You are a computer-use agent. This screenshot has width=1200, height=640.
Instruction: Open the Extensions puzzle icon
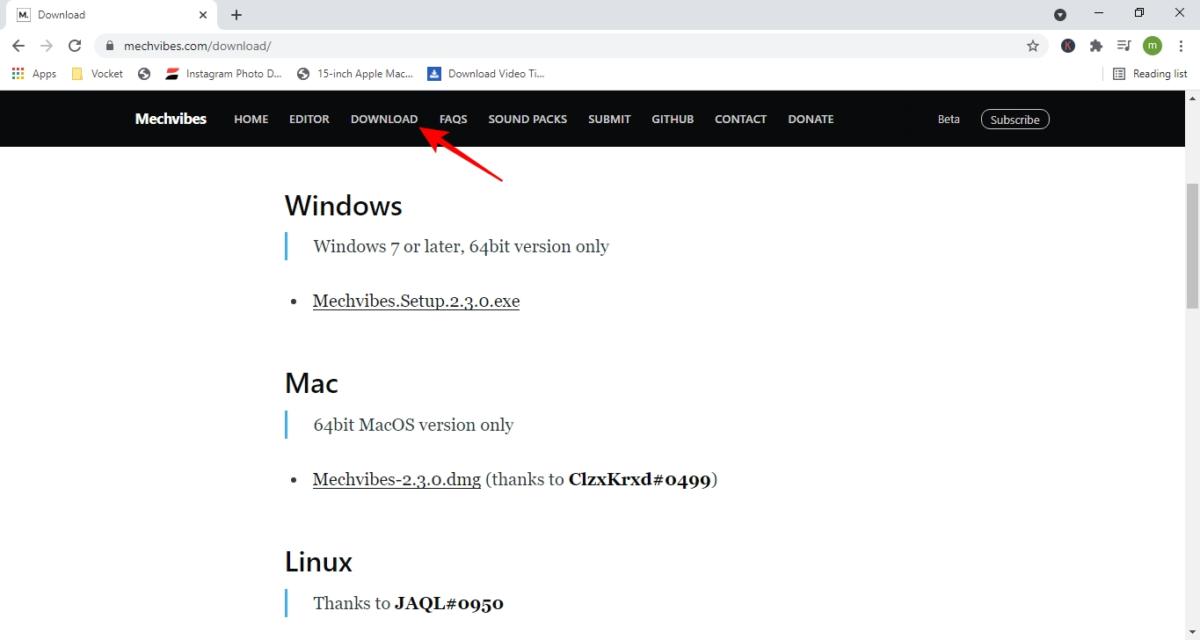click(1096, 46)
